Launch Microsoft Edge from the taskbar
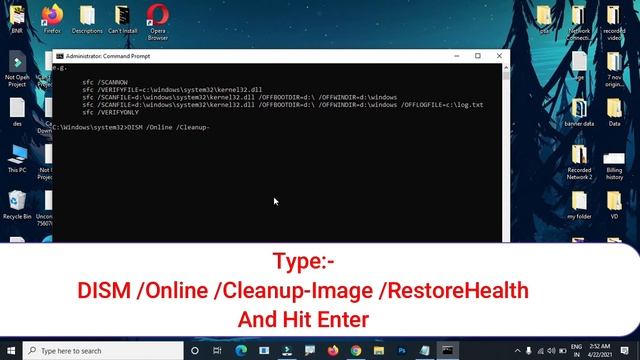The height and width of the screenshot is (360, 640). click(x=241, y=351)
